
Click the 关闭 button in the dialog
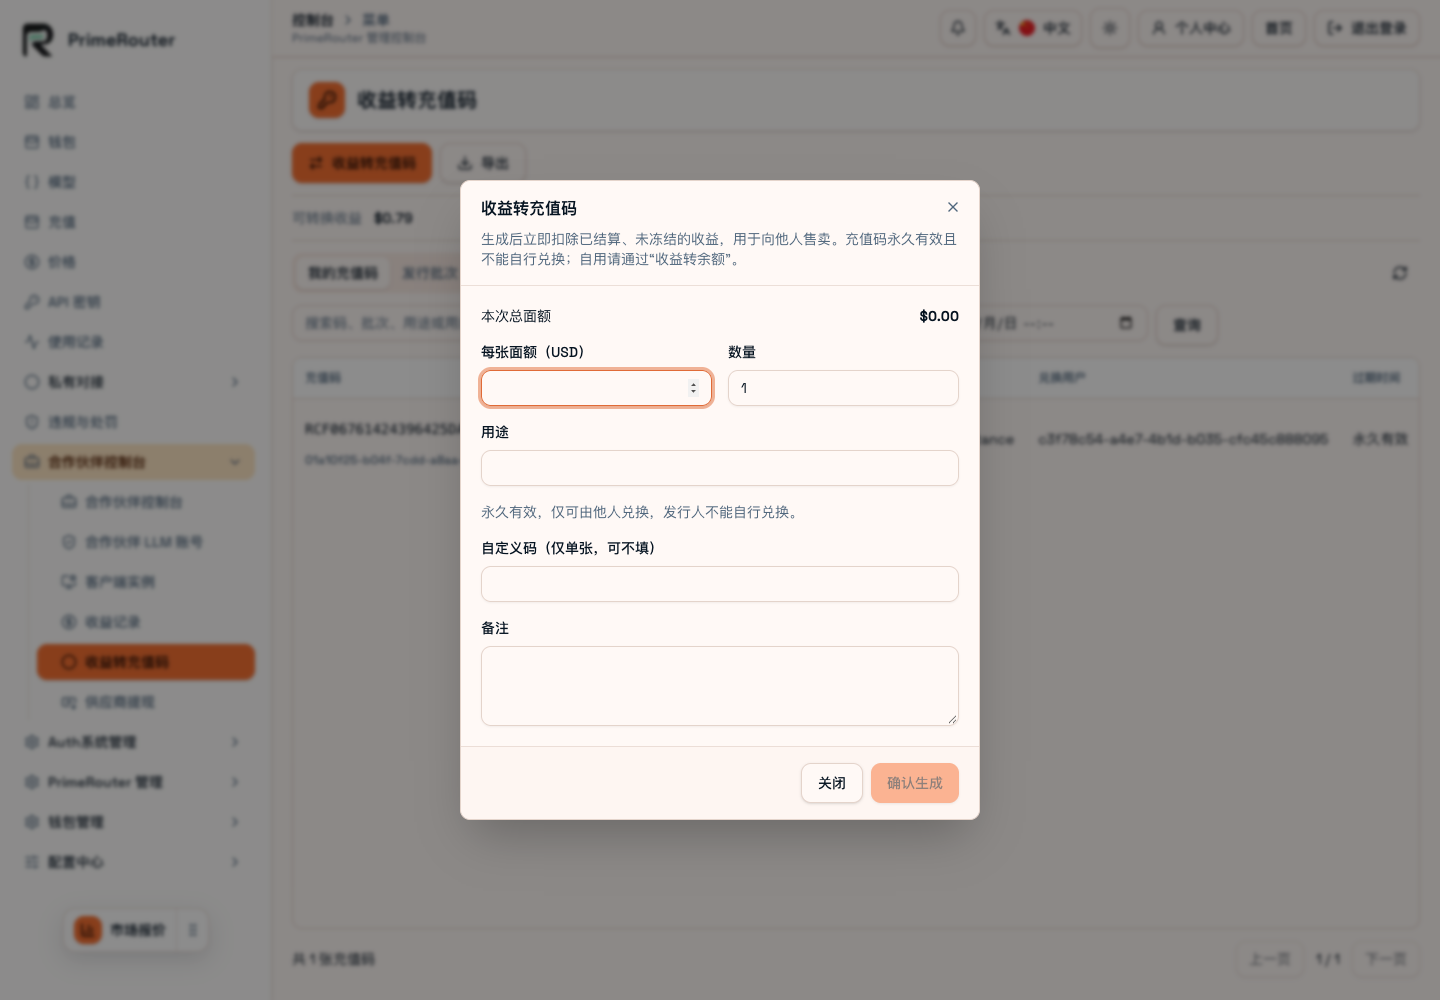click(832, 783)
